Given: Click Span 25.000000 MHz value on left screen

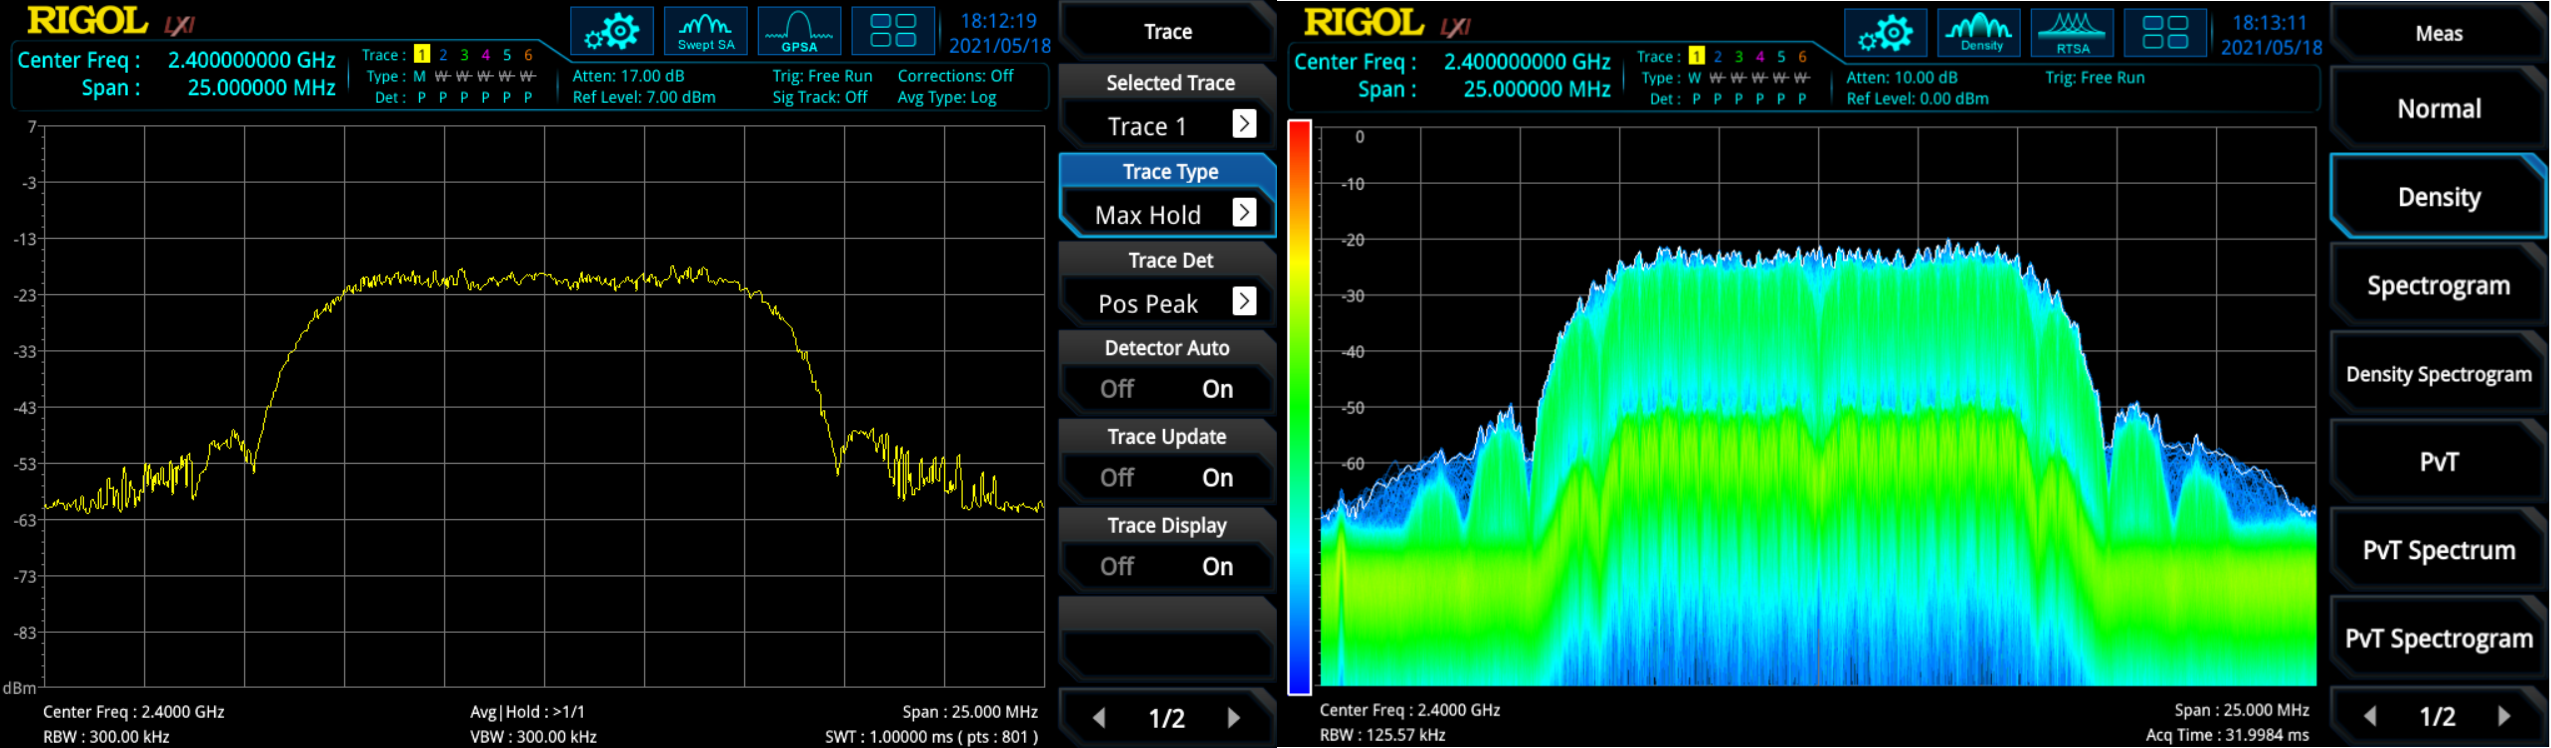Looking at the screenshot, I should tap(261, 88).
